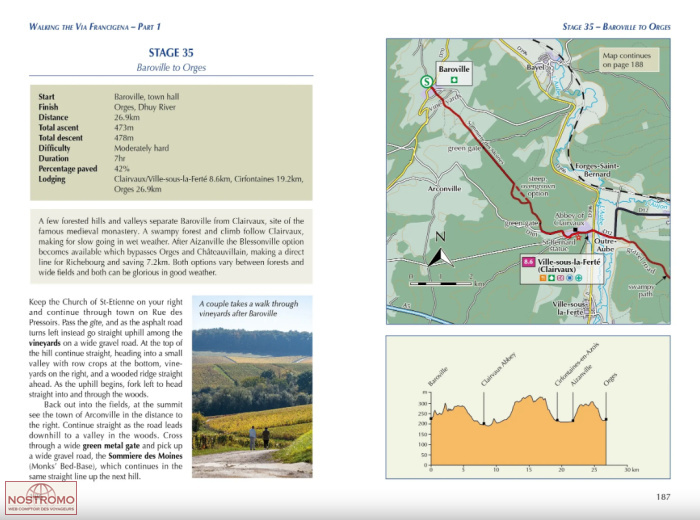Click the 'Cirfontaines-en-Azois' label on the elevation profile
700x520 pixels.
(576, 364)
